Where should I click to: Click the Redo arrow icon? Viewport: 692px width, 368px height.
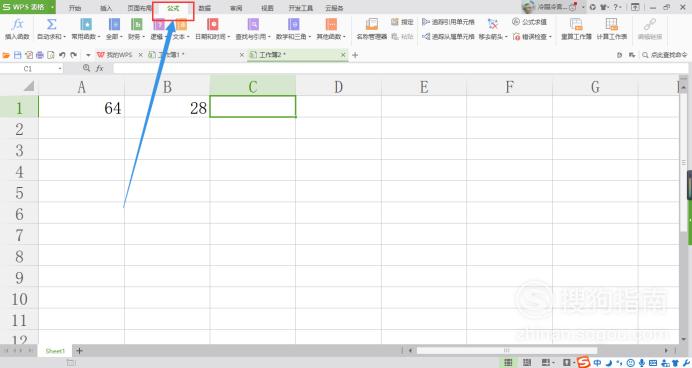point(73,55)
